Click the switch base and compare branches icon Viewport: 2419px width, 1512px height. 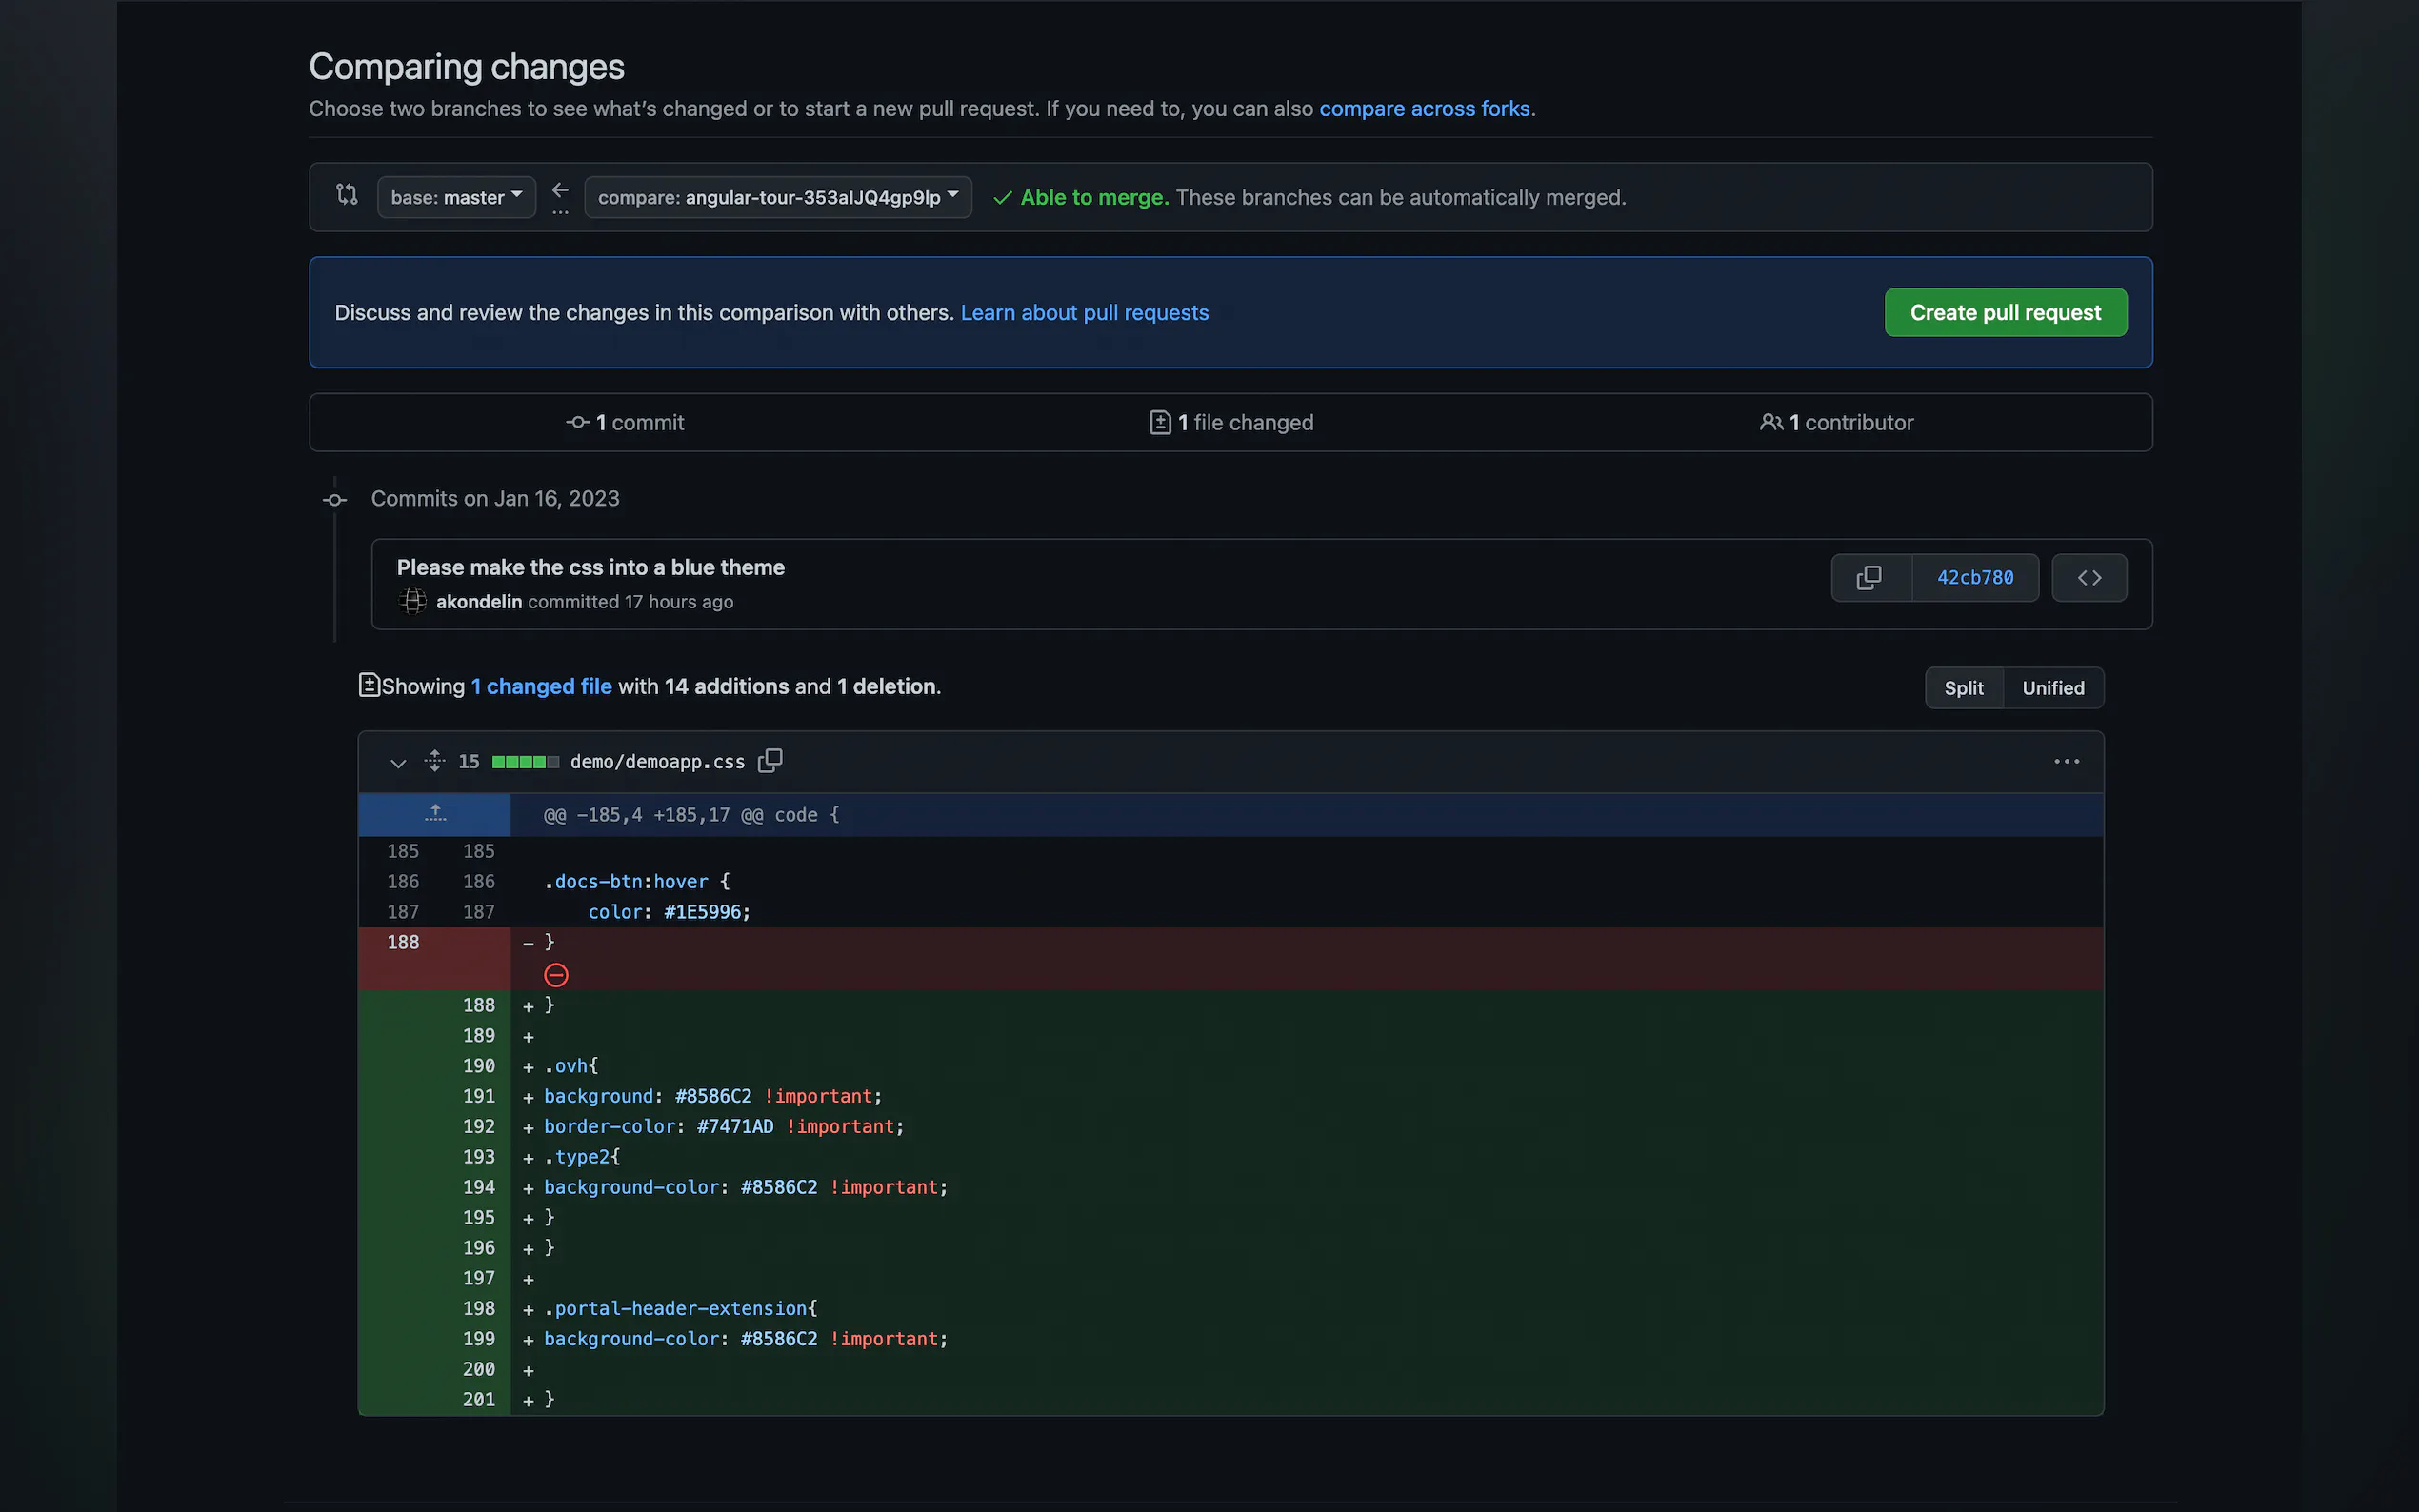[346, 195]
